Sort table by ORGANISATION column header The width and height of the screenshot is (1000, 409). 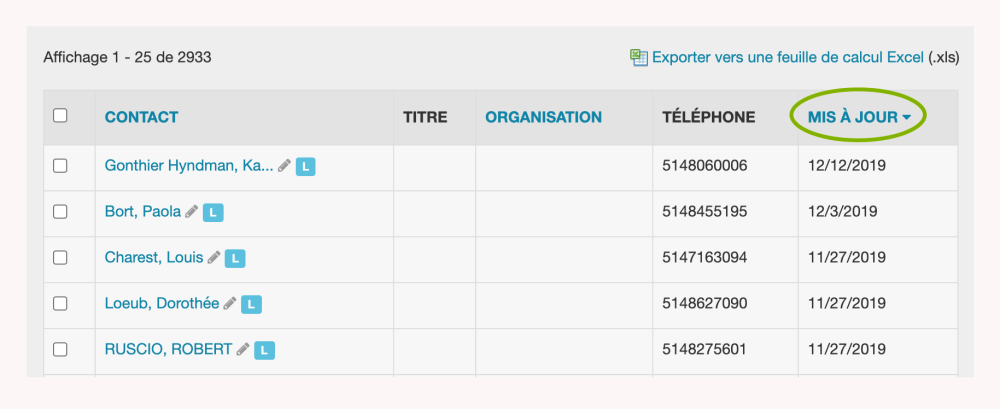(543, 117)
